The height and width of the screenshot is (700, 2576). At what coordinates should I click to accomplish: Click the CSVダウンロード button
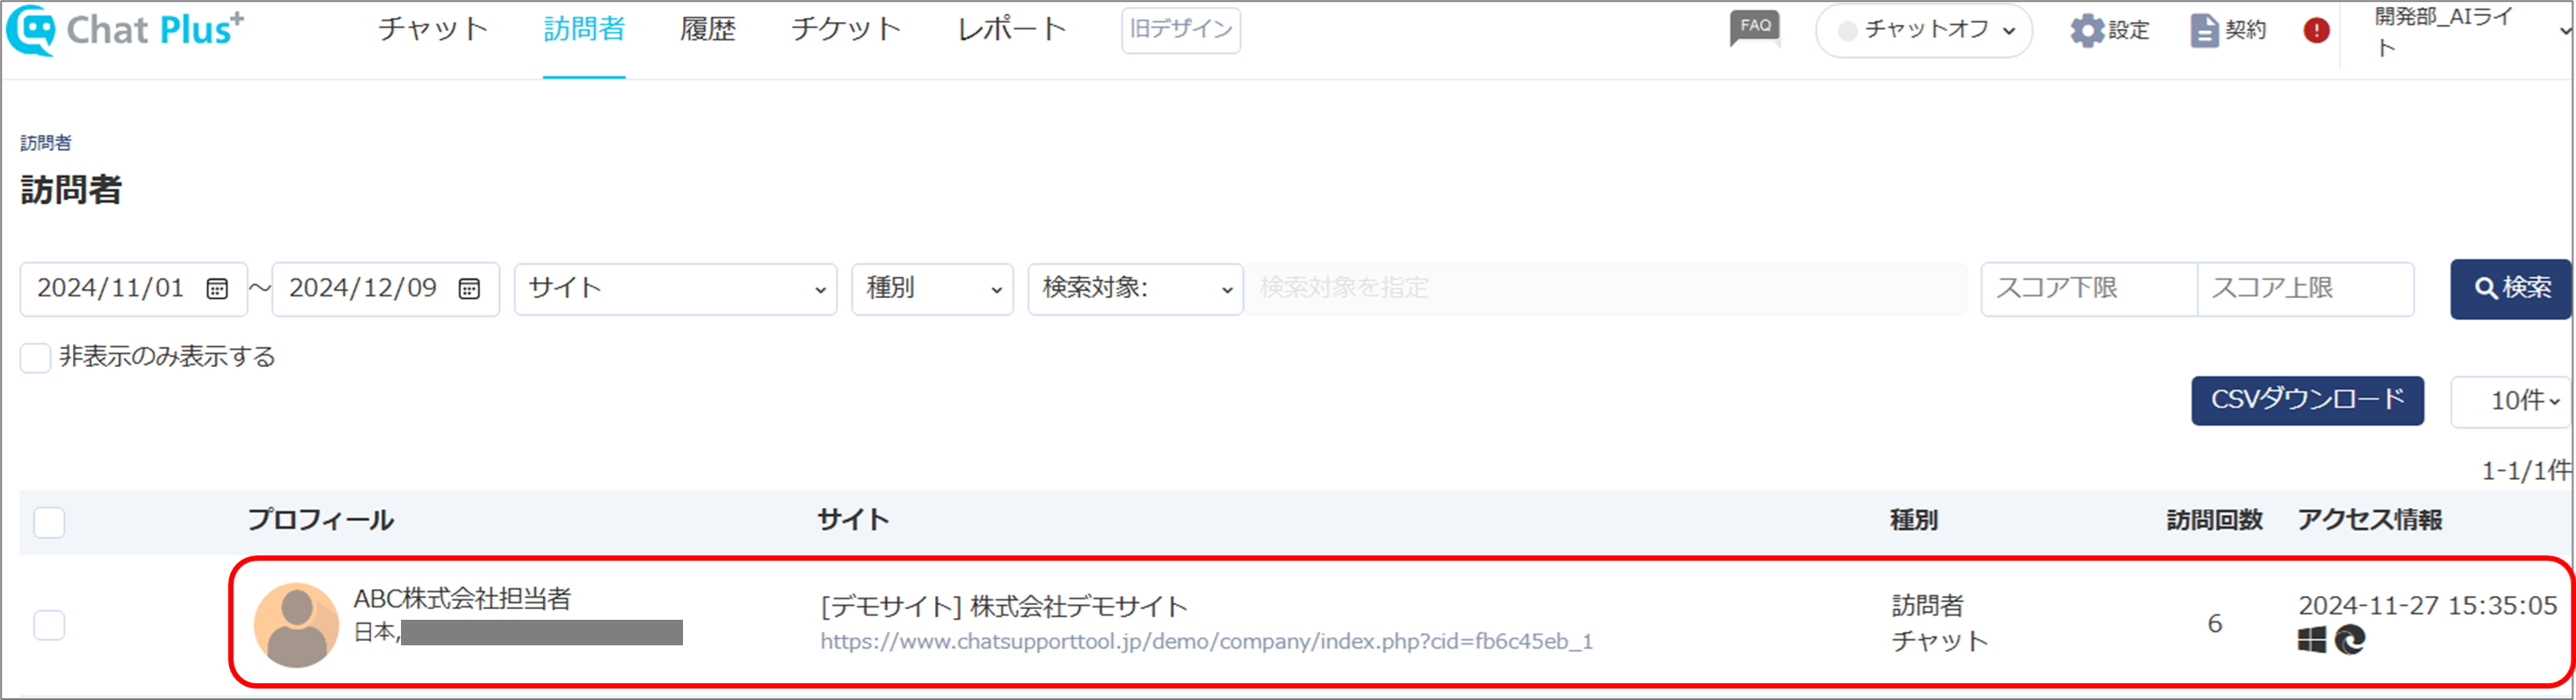(x=2307, y=401)
